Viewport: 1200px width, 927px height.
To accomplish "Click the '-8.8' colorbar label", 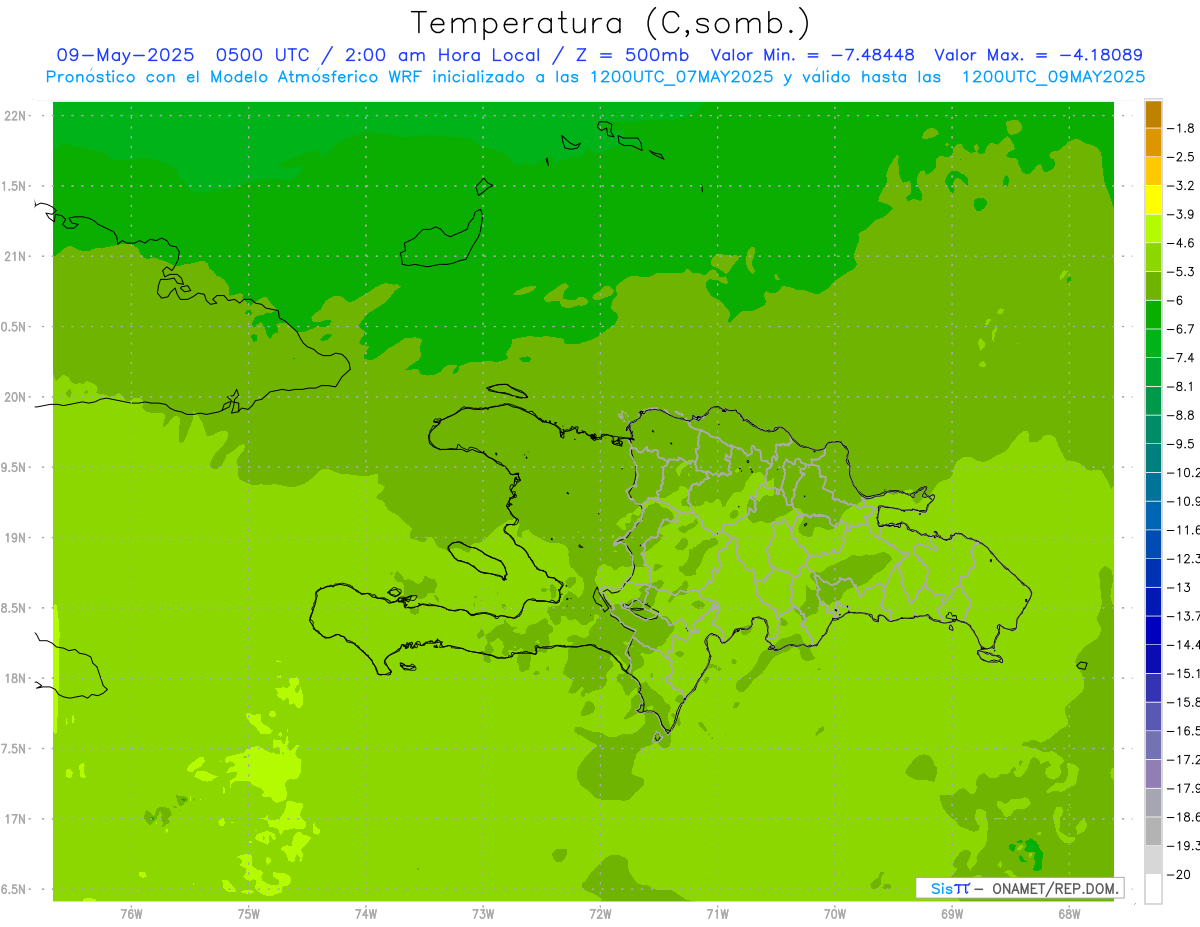I will 1181,415.
